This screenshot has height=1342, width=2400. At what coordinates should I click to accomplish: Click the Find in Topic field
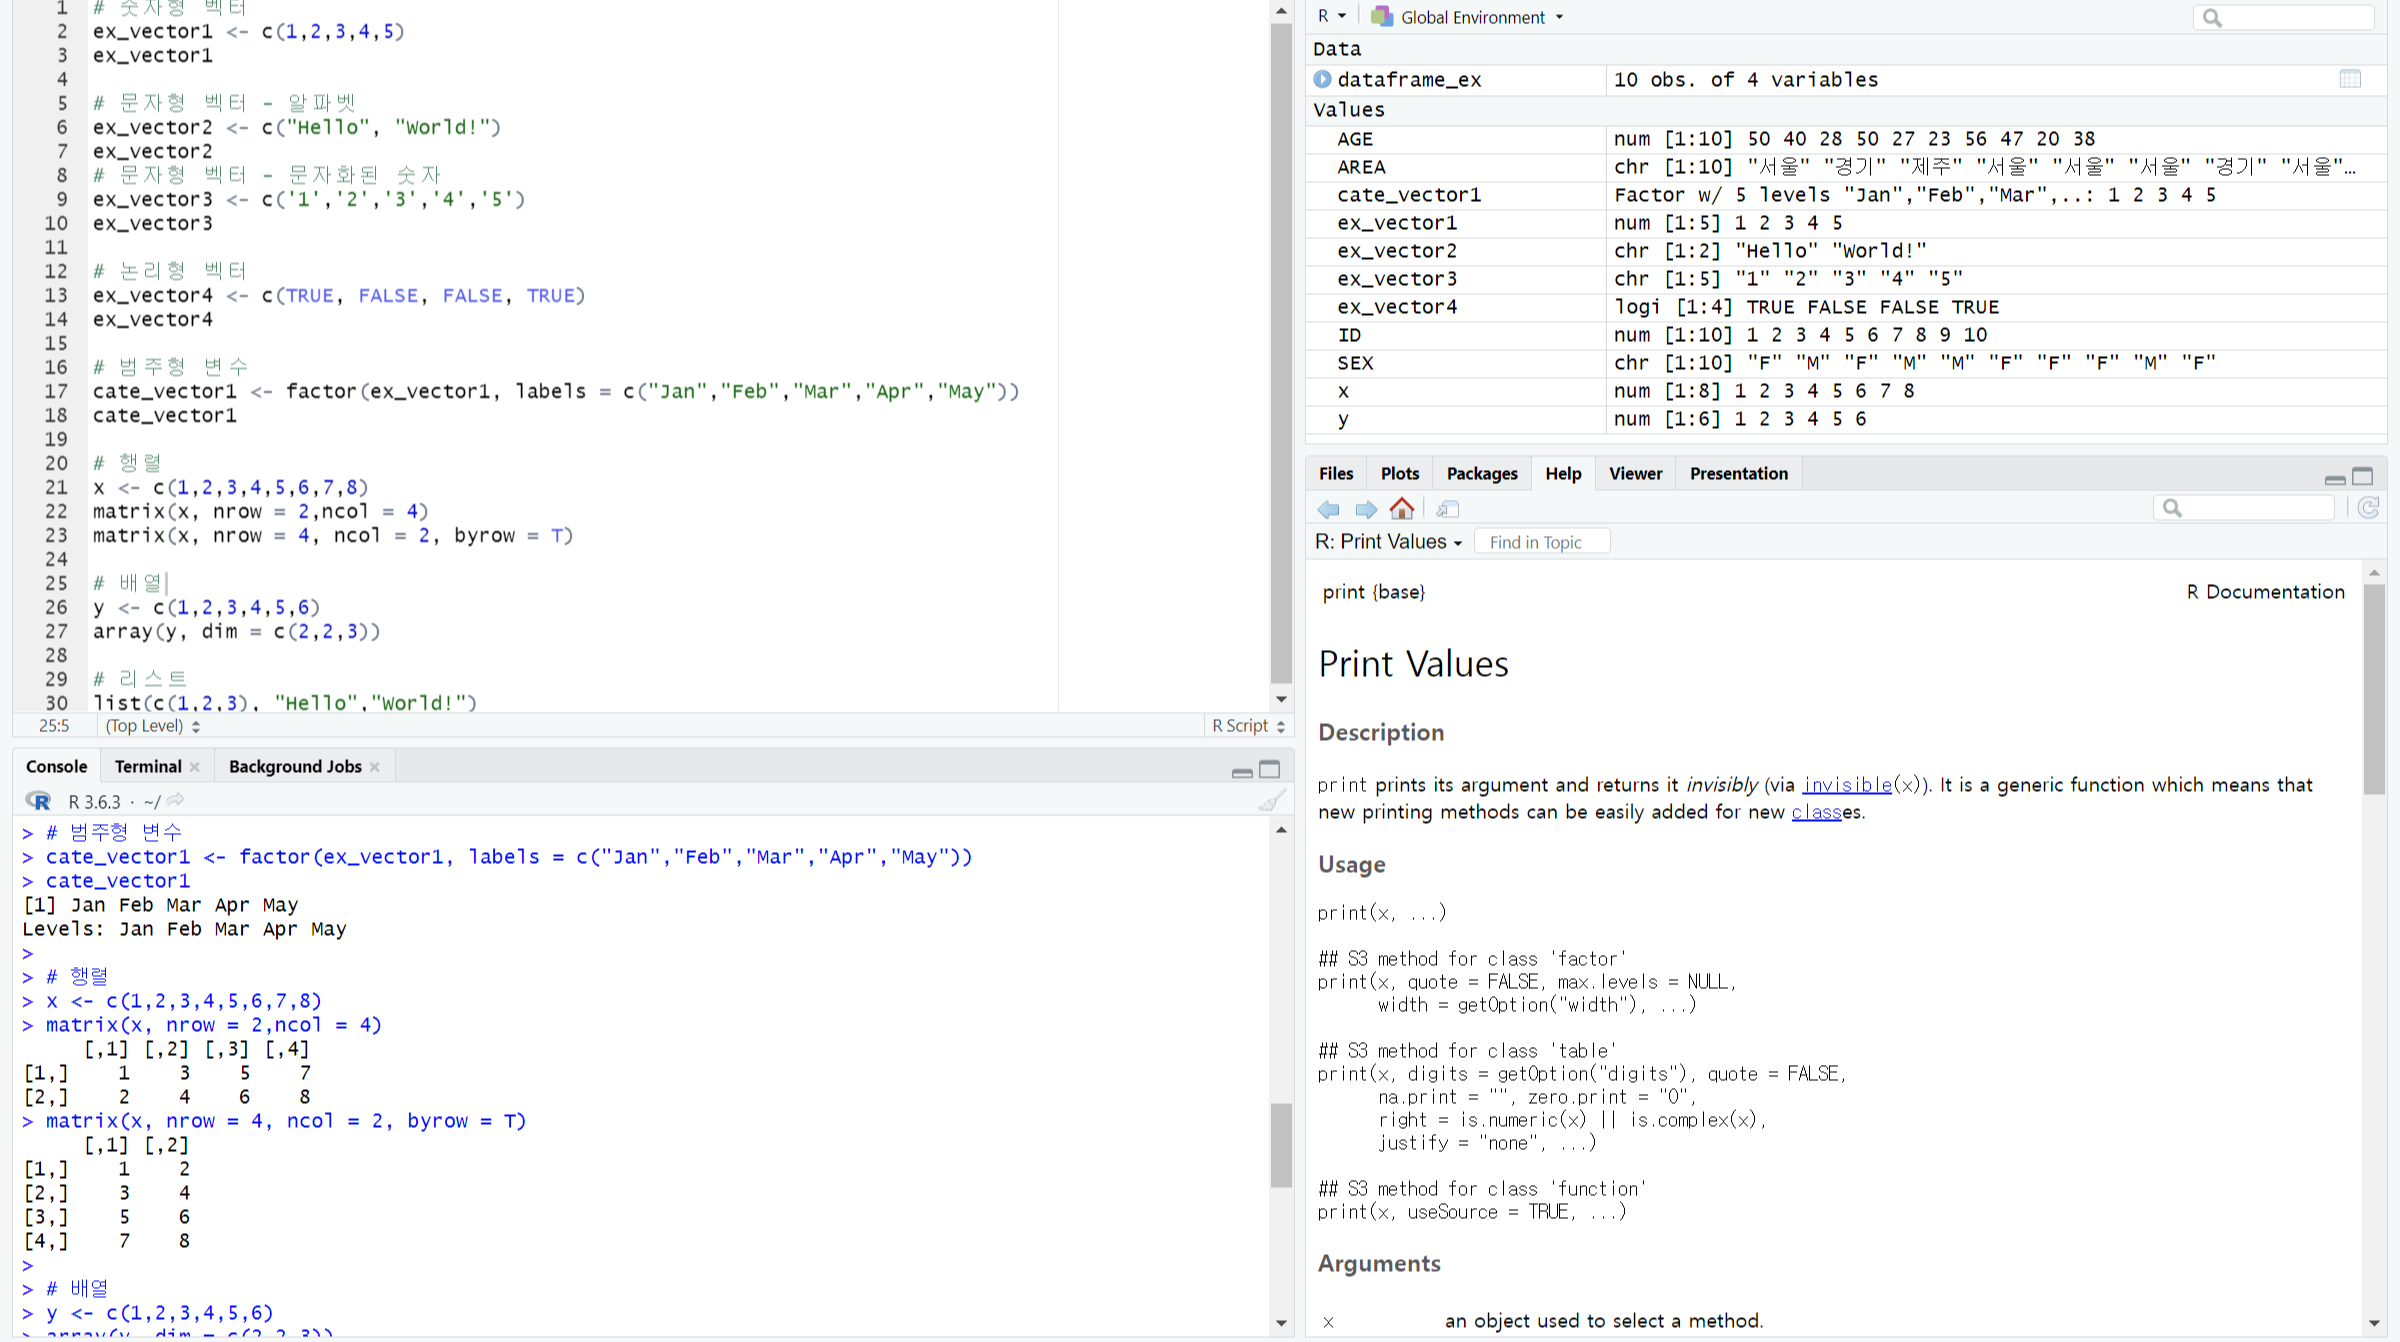coord(1541,542)
